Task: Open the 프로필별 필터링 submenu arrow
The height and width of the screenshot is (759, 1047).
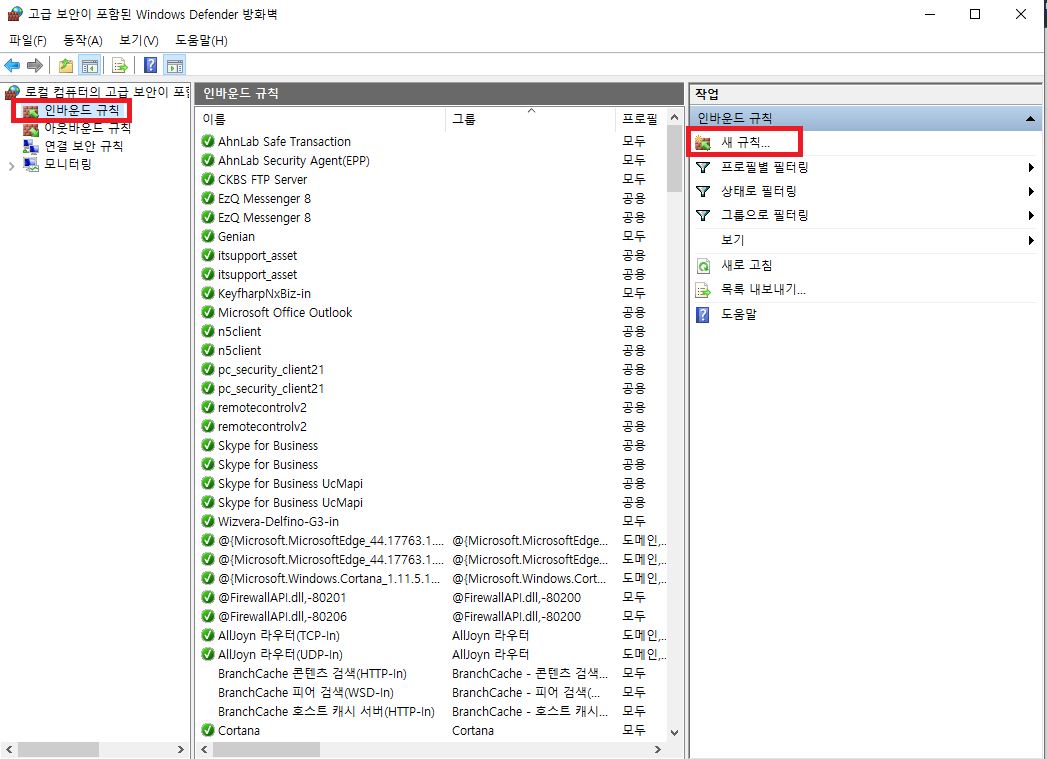Action: (1031, 168)
